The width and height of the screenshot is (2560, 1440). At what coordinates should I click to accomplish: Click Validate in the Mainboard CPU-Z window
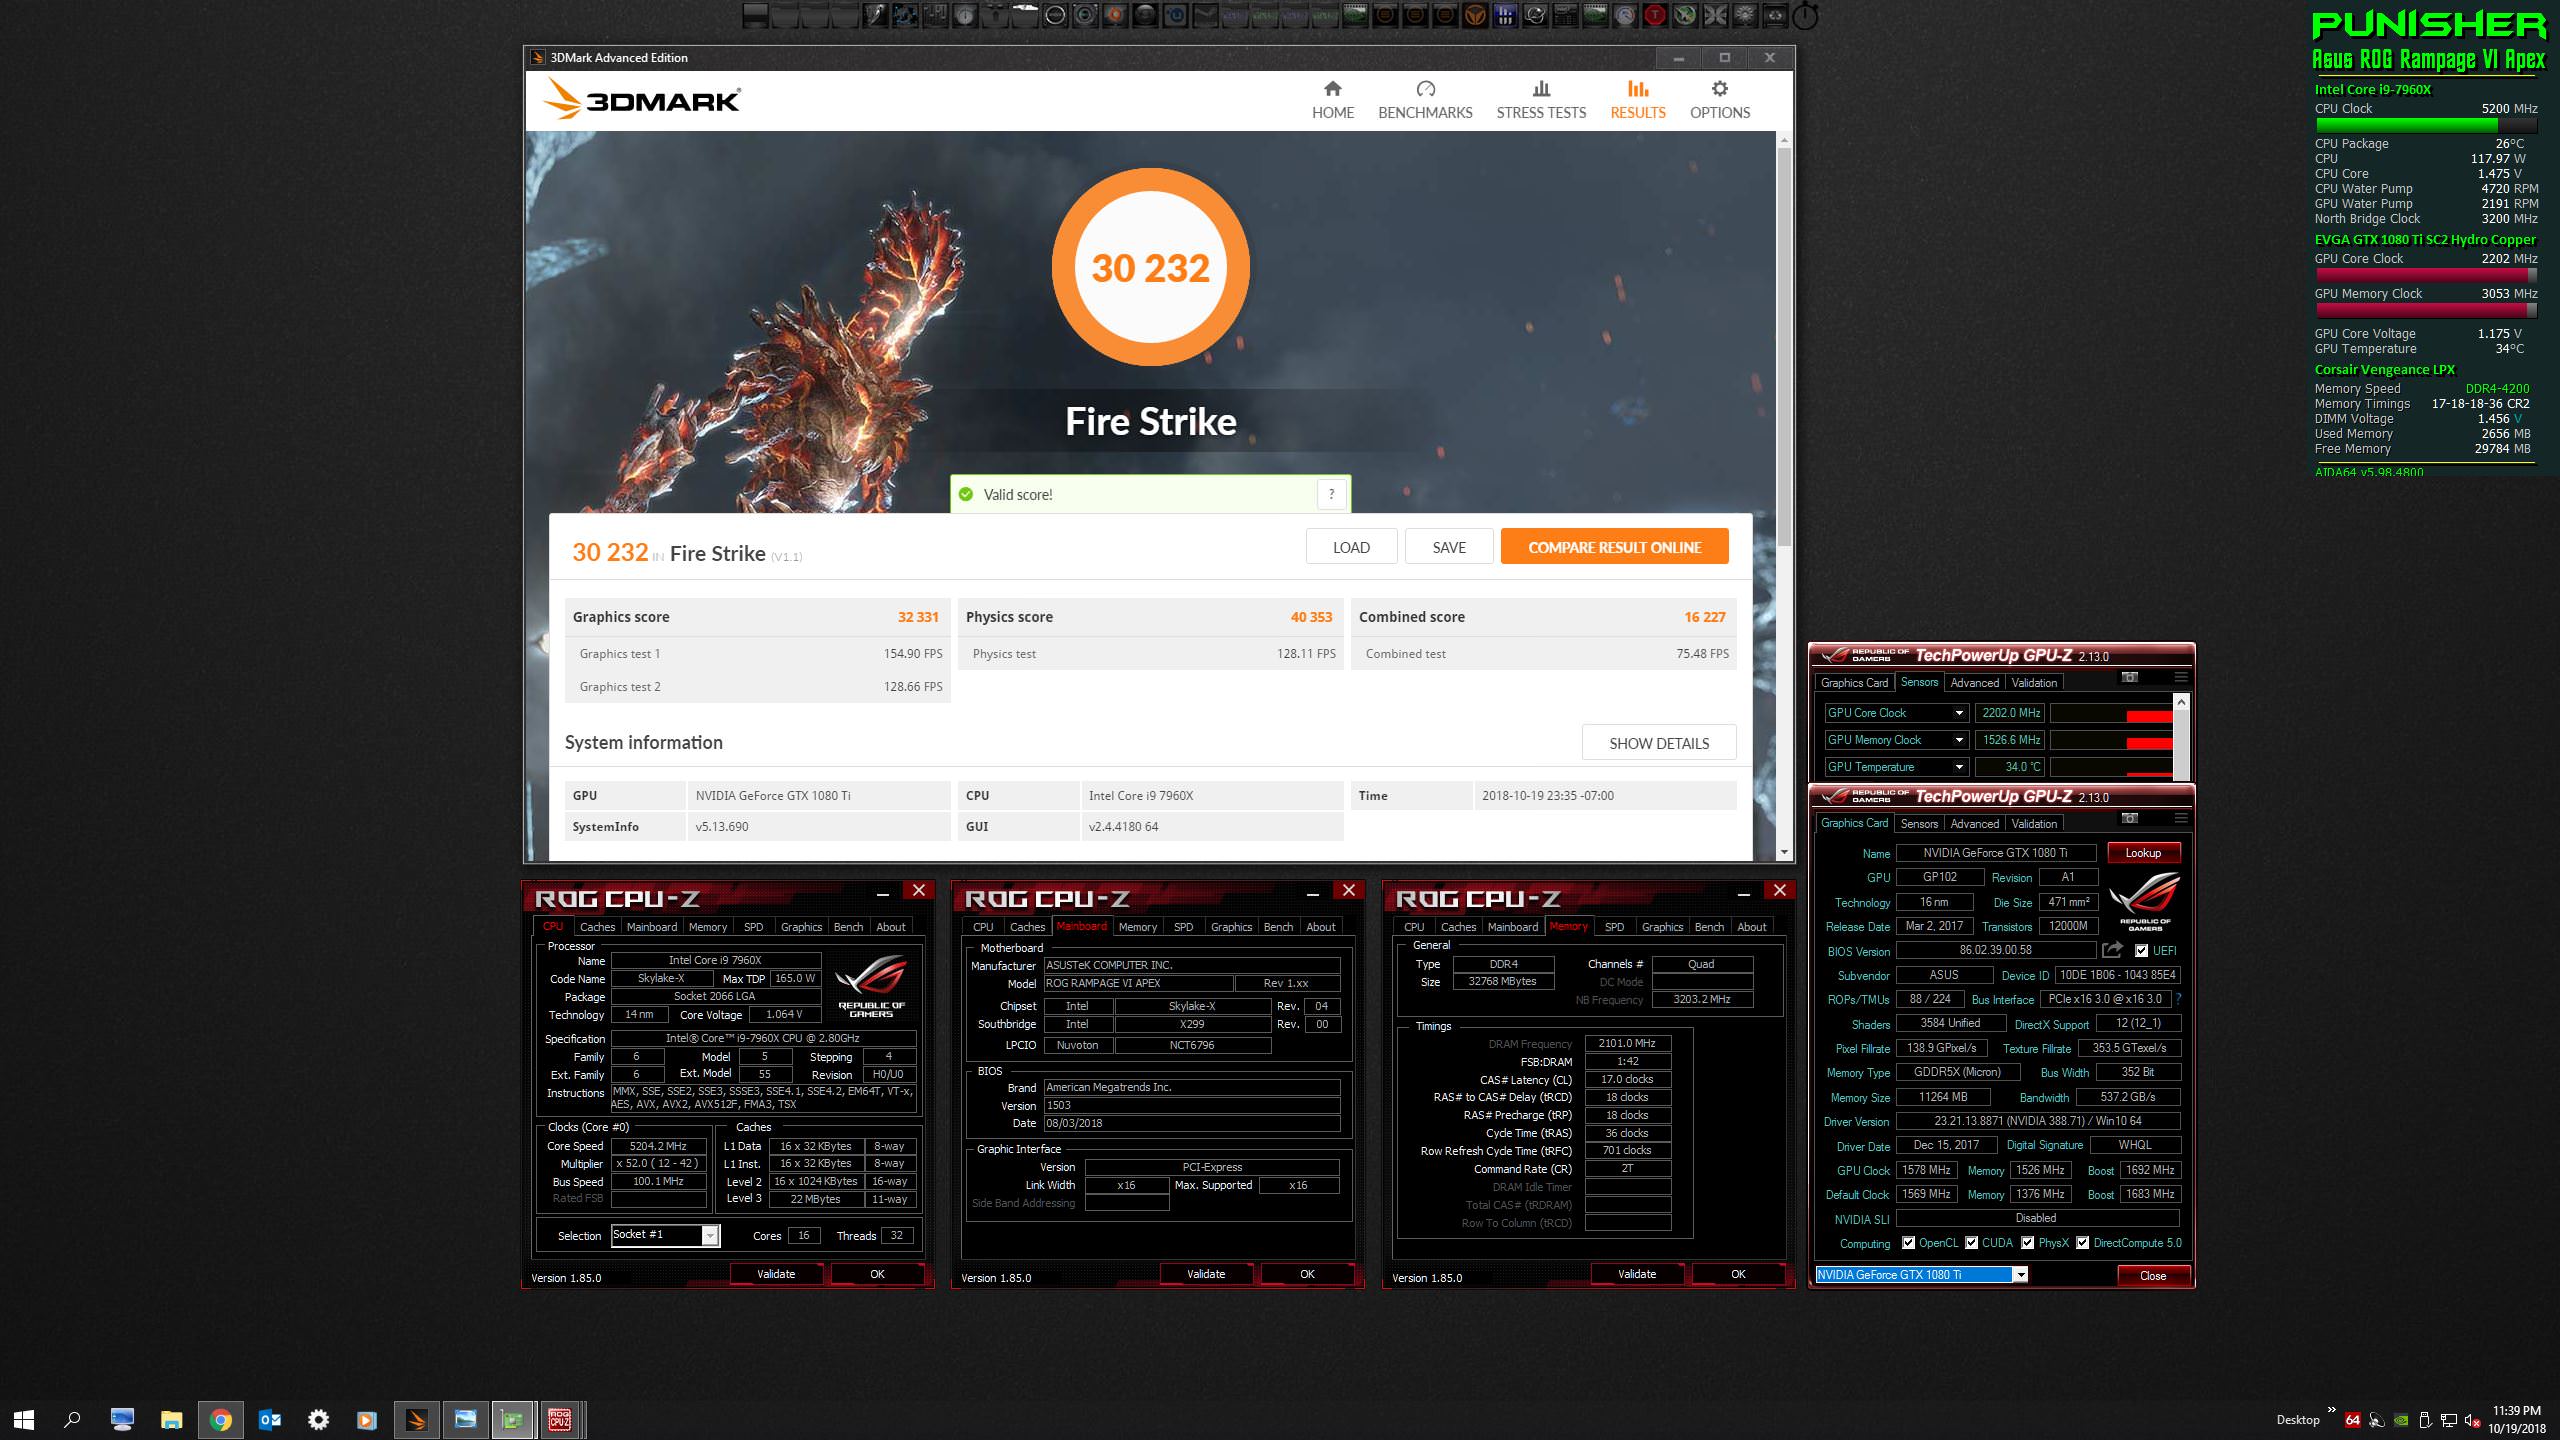1205,1274
